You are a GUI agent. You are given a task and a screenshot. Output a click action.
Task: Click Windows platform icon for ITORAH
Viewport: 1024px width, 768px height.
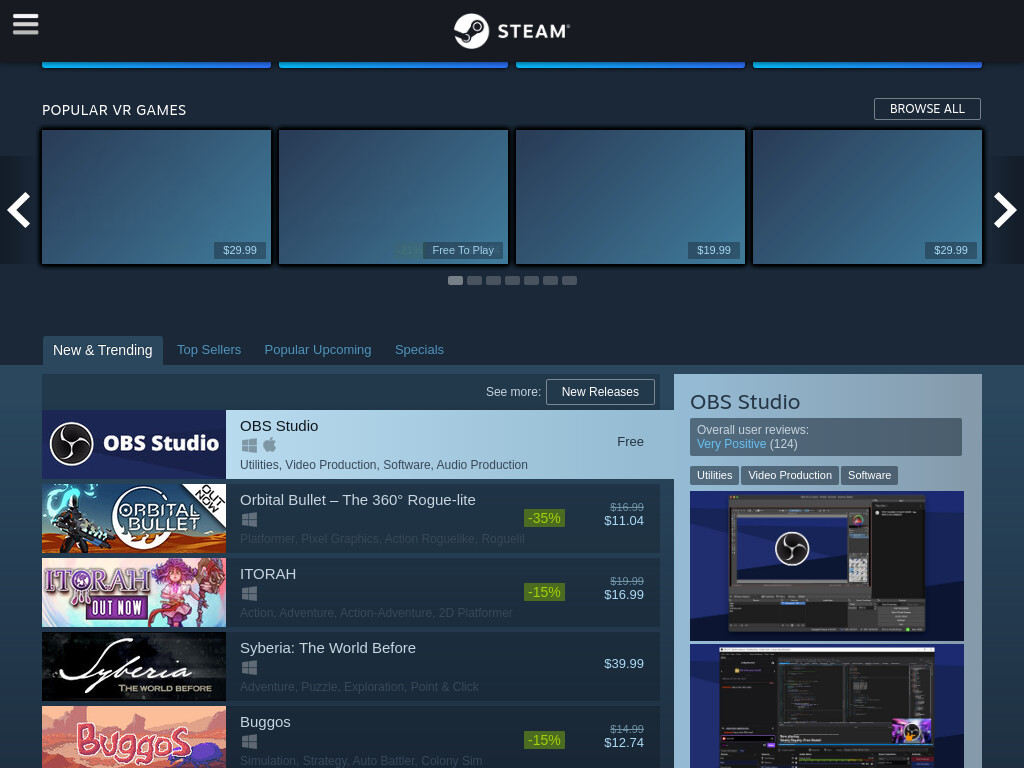pos(249,594)
